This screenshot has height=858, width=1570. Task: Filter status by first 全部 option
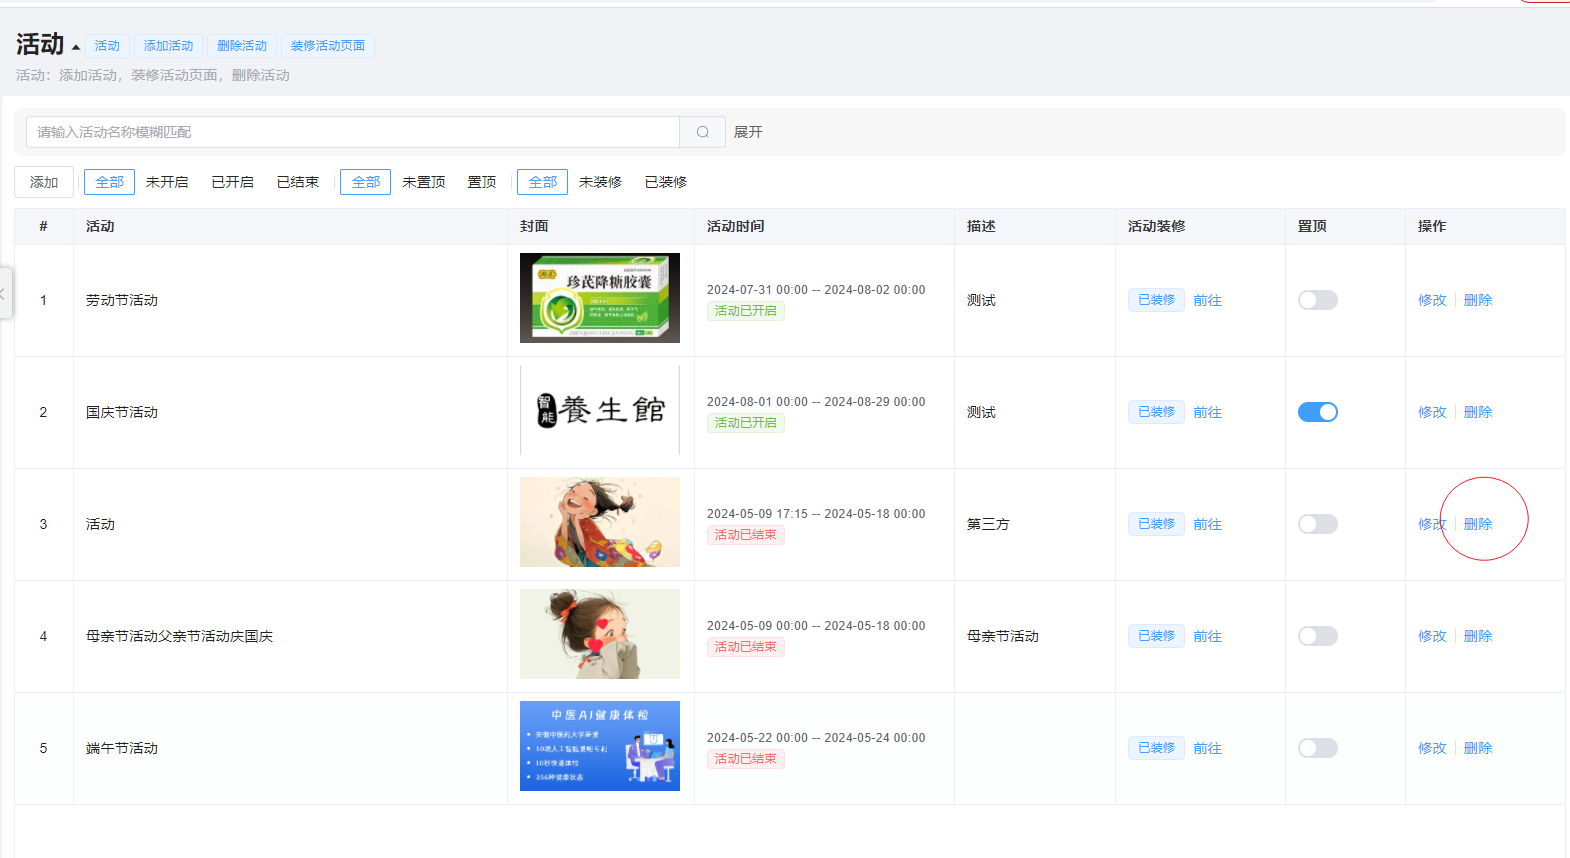[x=109, y=182]
